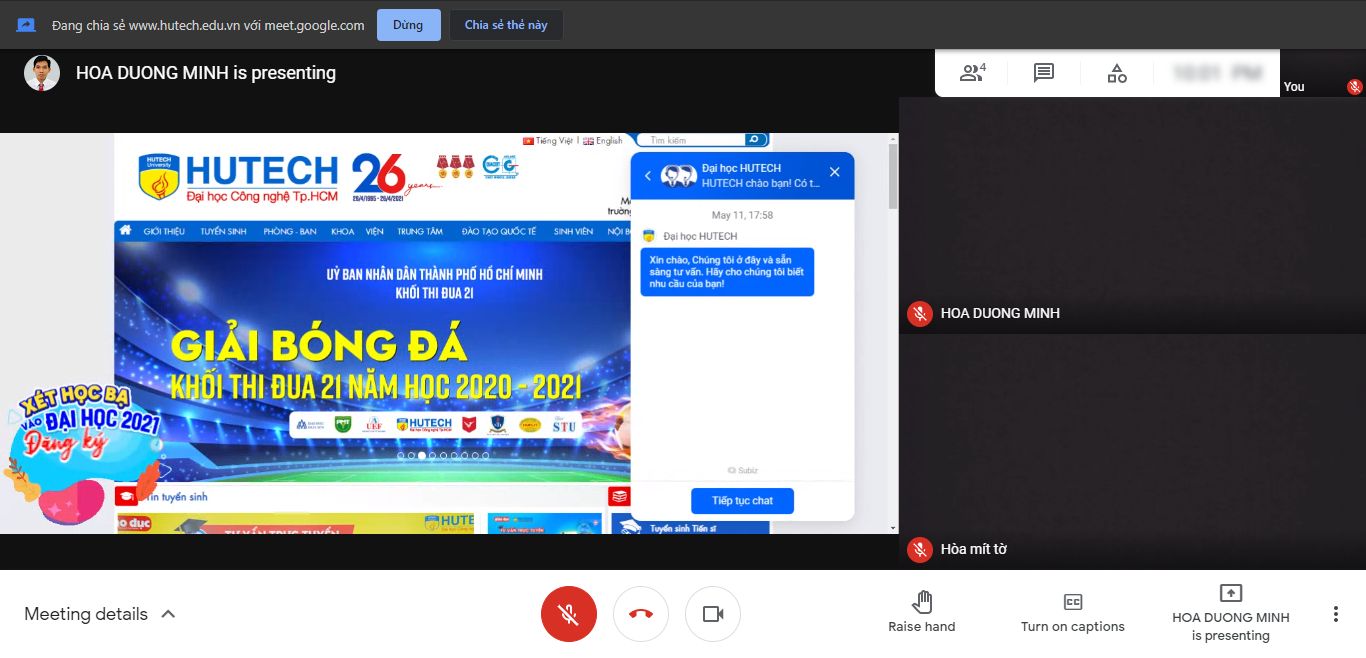Image resolution: width=1366 pixels, height=658 pixels.
Task: Click the Dừng stop sharing button
Action: 408,25
